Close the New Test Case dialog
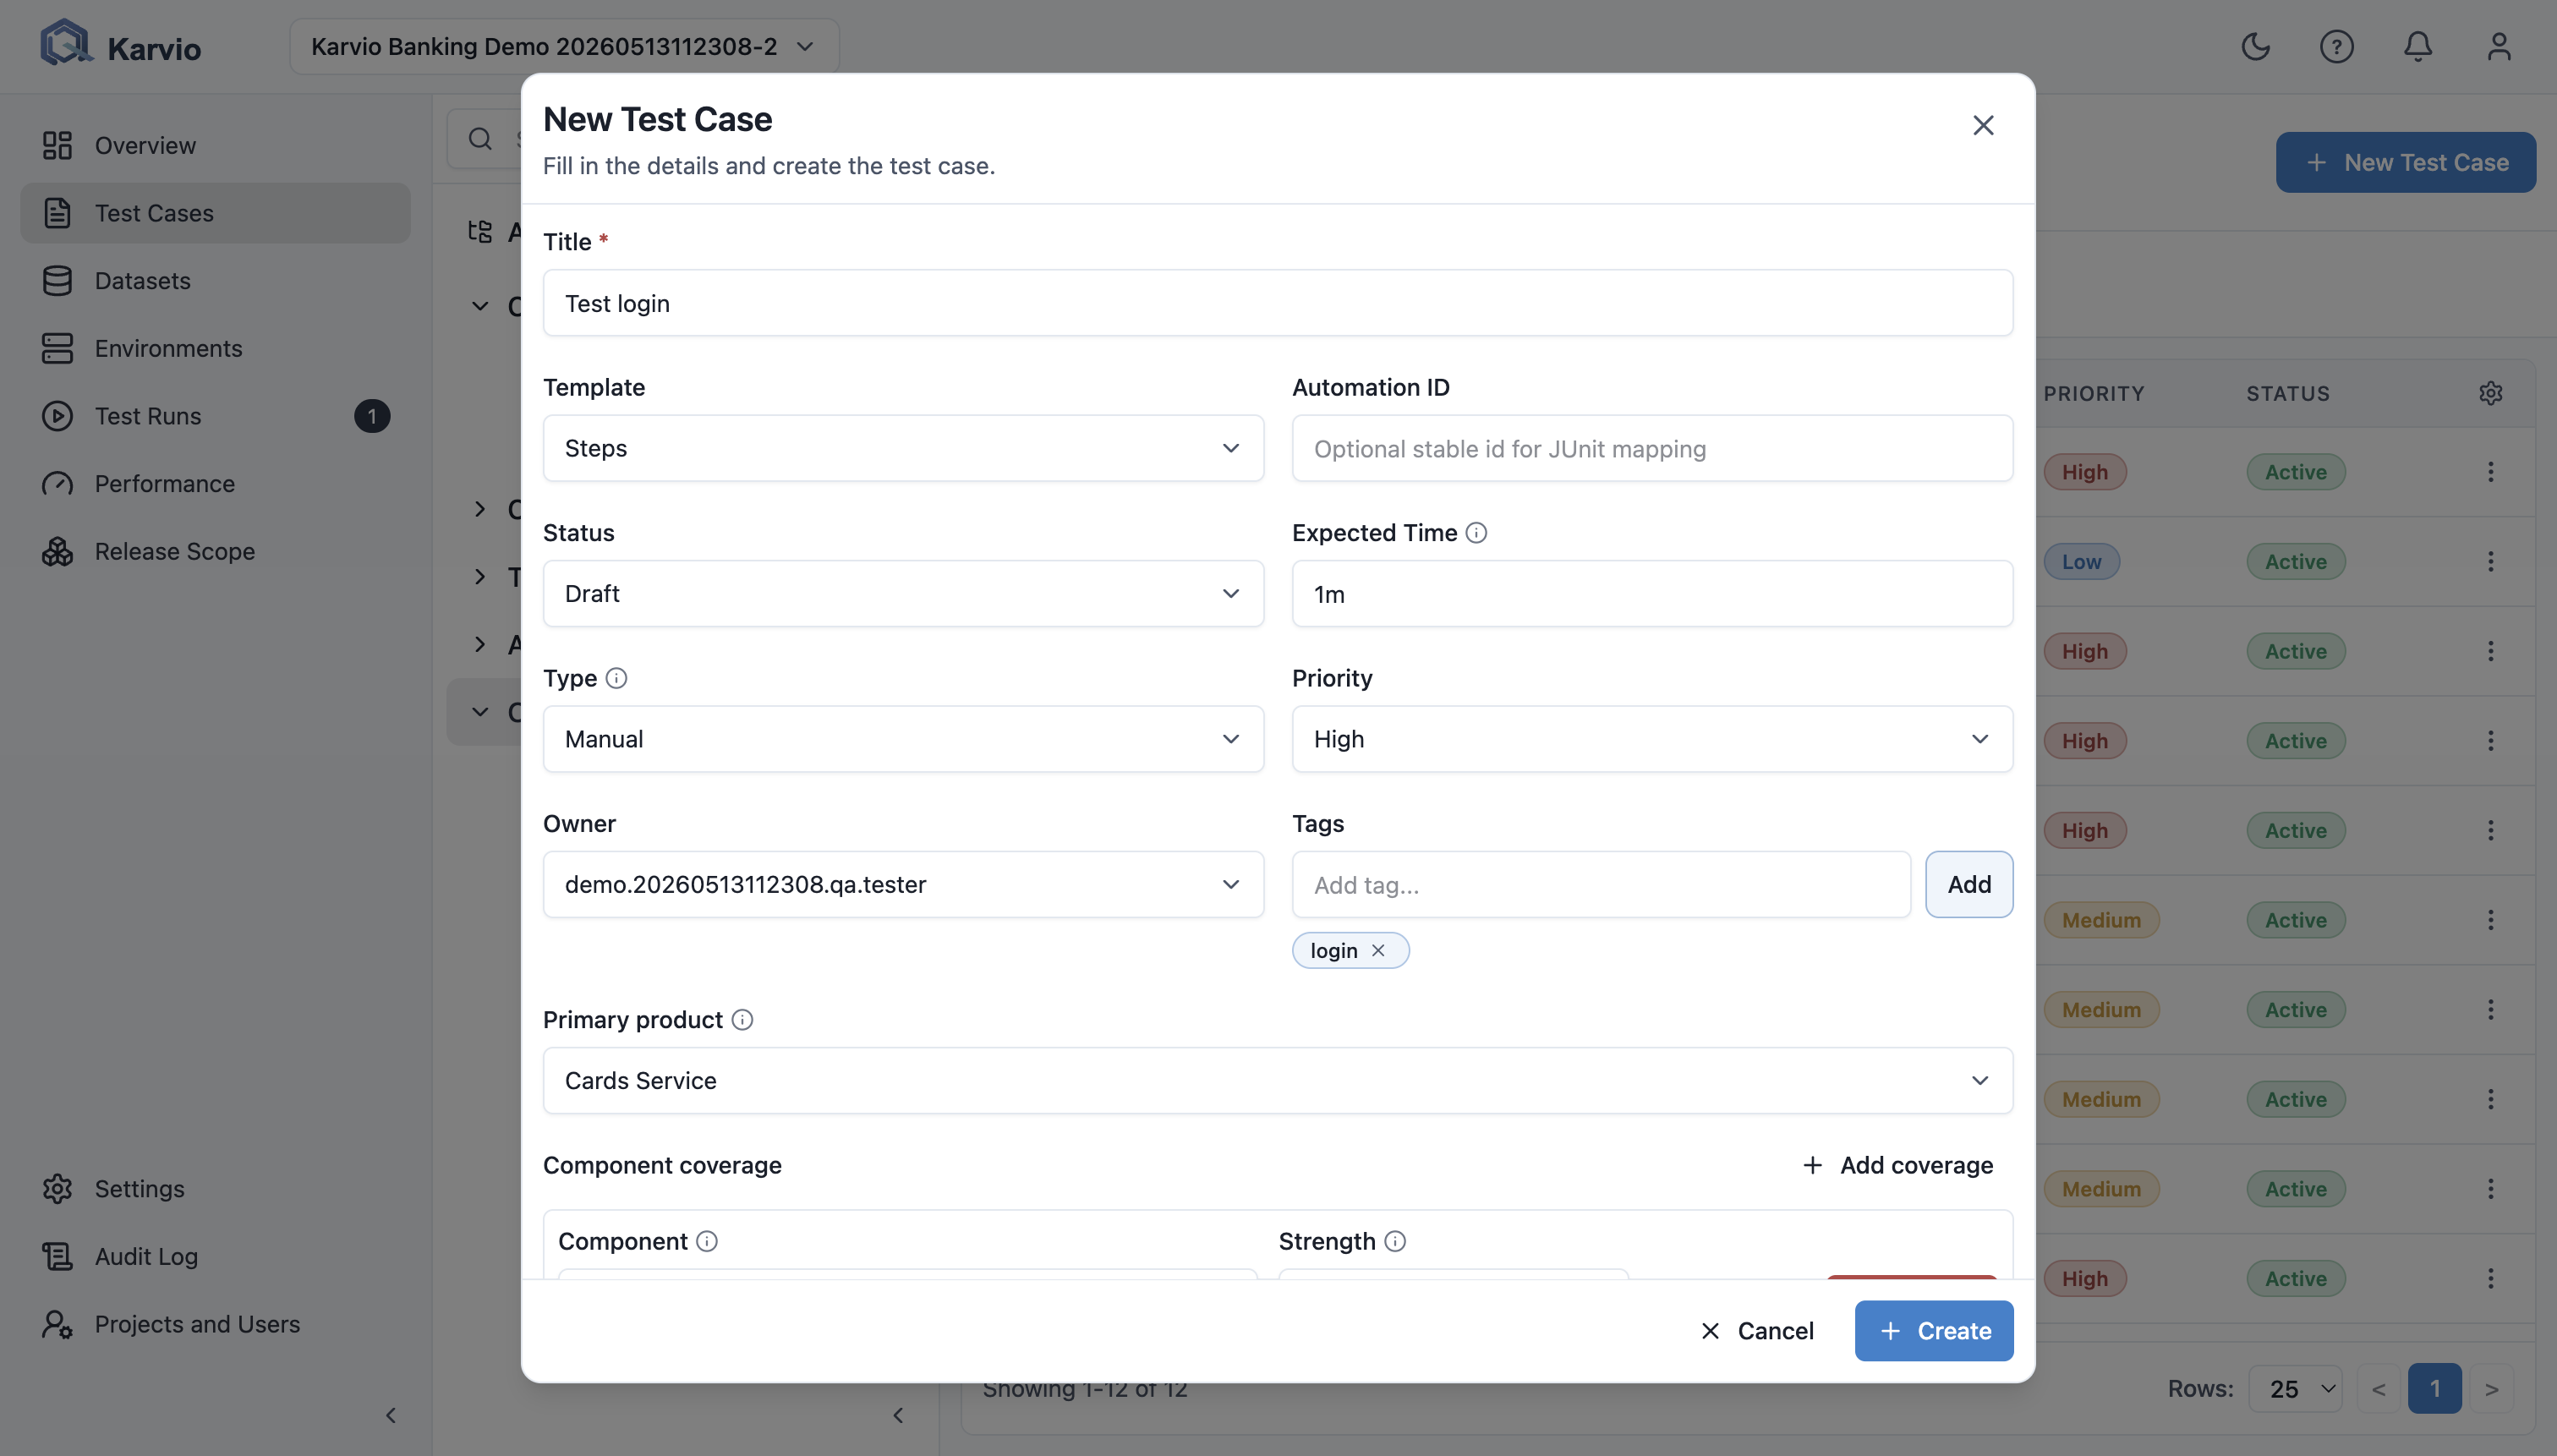Image resolution: width=2557 pixels, height=1456 pixels. (1982, 125)
